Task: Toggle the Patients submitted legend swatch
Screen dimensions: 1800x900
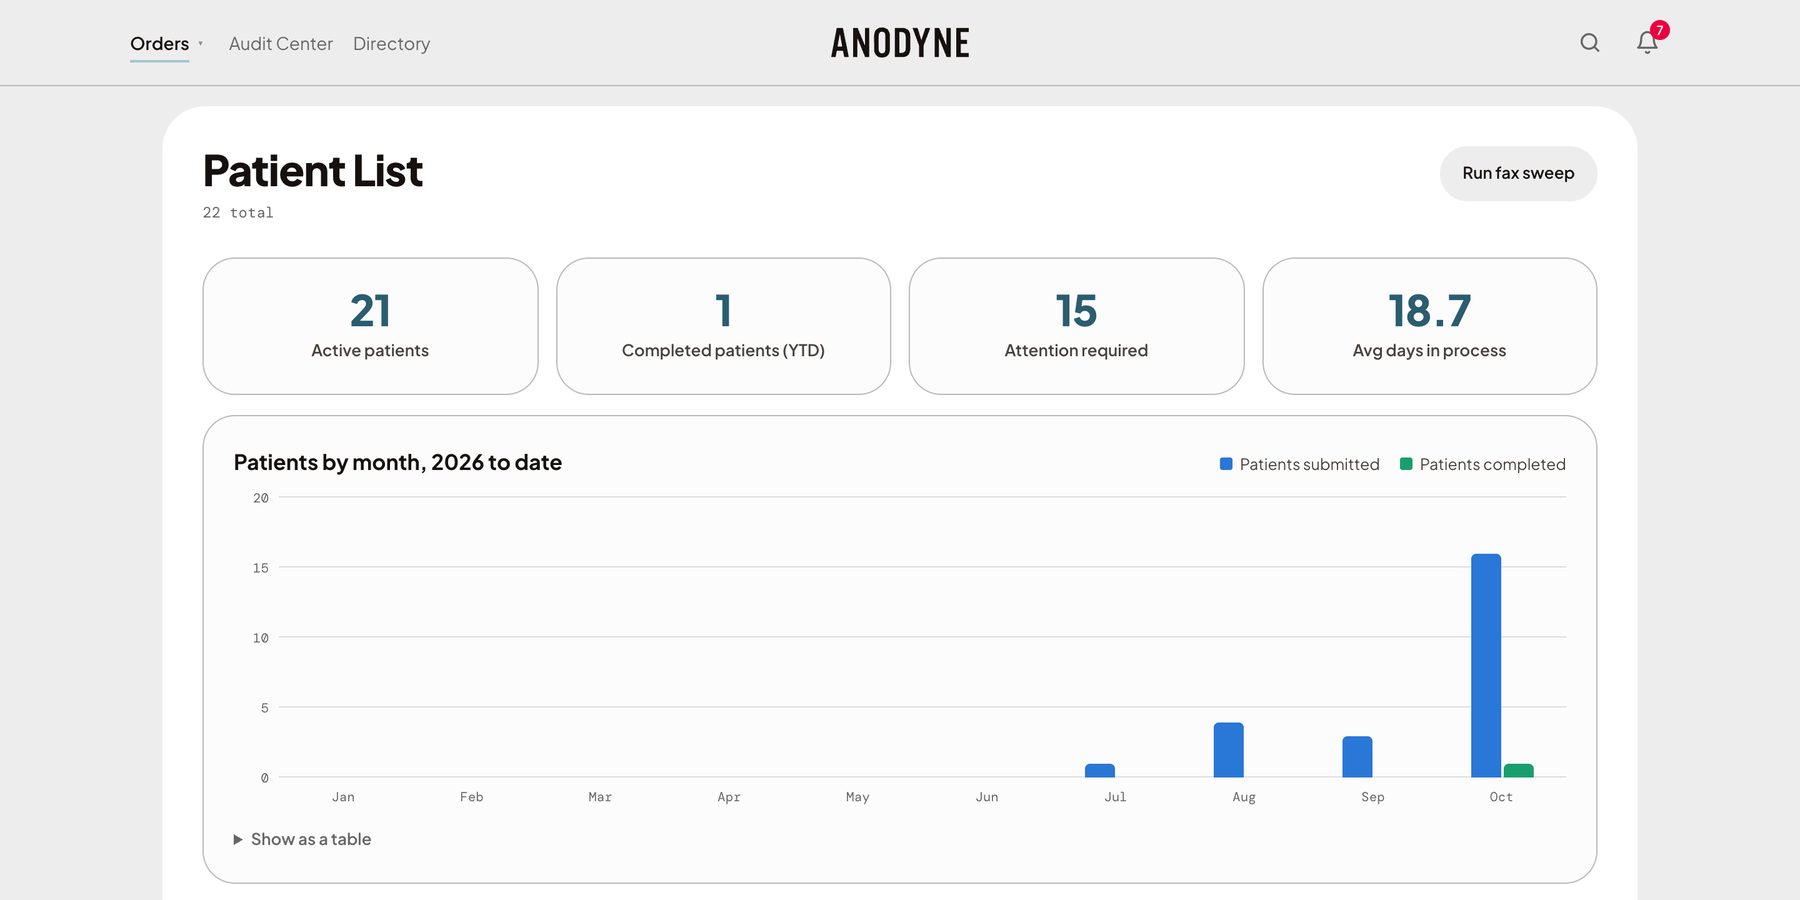Action: pyautogui.click(x=1226, y=464)
